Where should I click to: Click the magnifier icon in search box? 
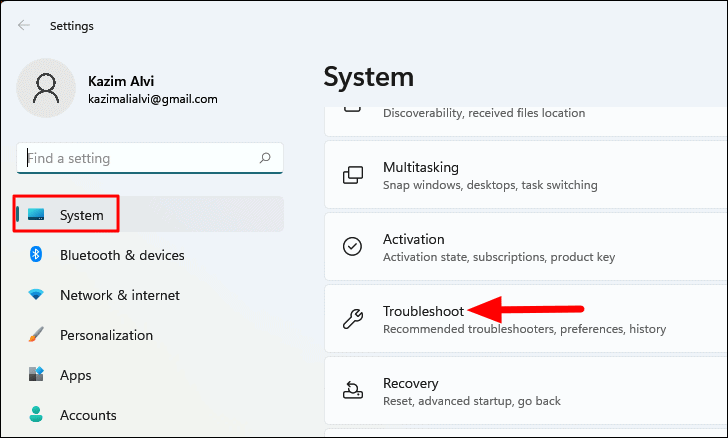point(265,158)
